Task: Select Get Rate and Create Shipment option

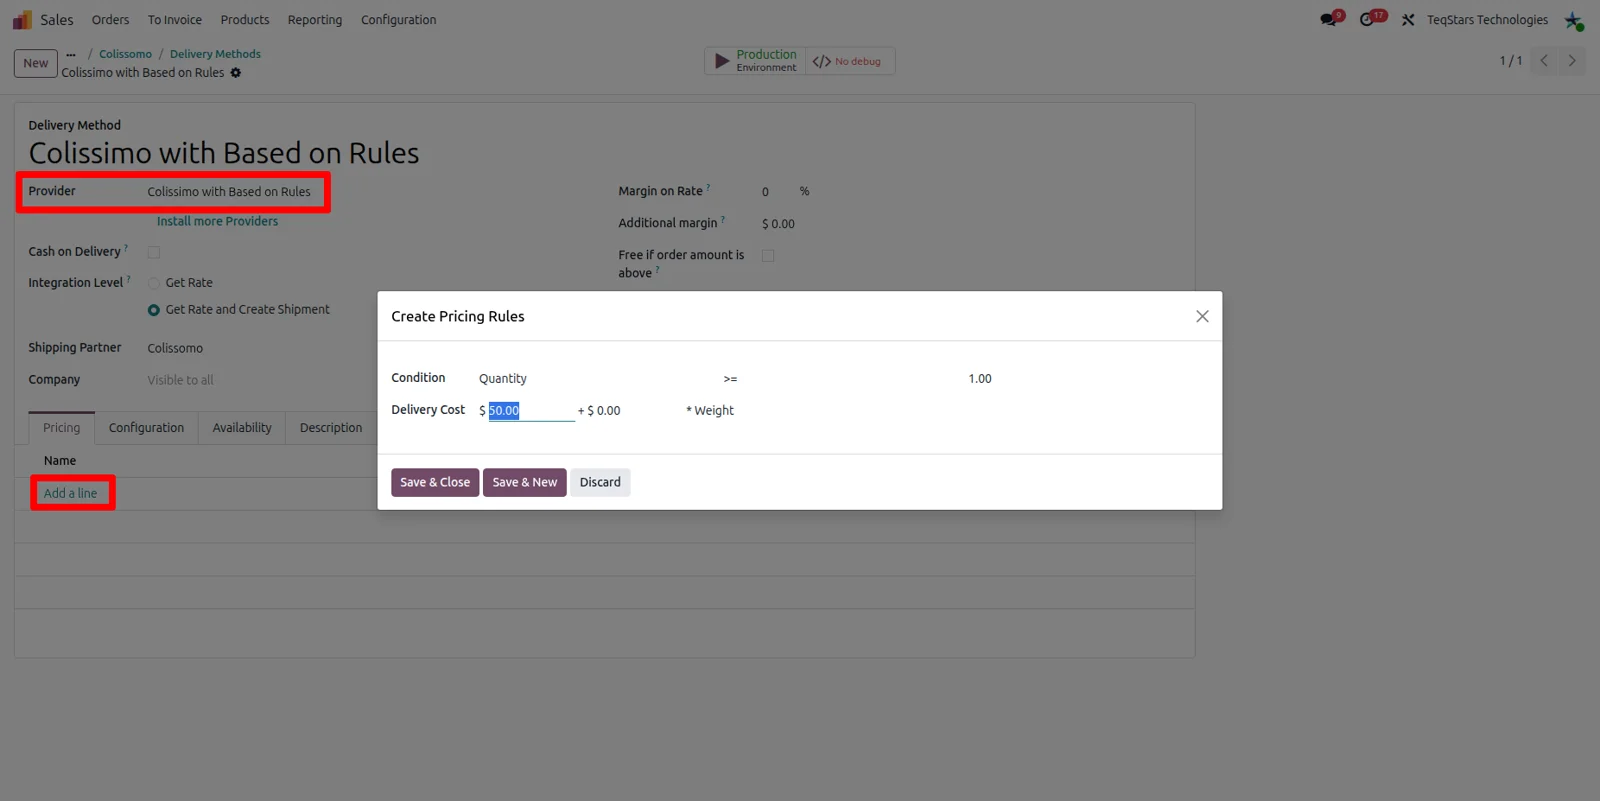Action: tap(154, 310)
